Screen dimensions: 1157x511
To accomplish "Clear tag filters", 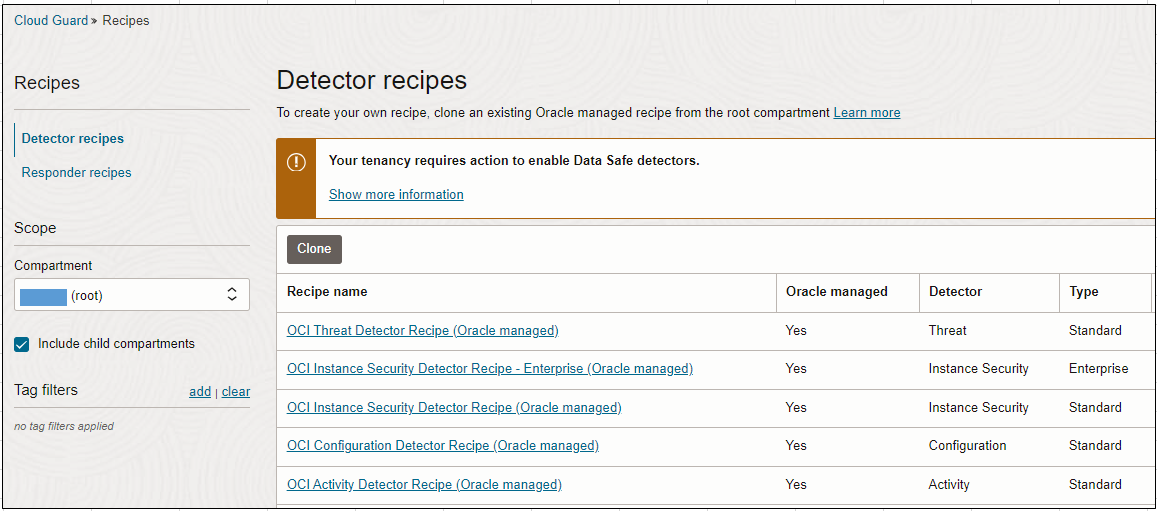I will (236, 392).
